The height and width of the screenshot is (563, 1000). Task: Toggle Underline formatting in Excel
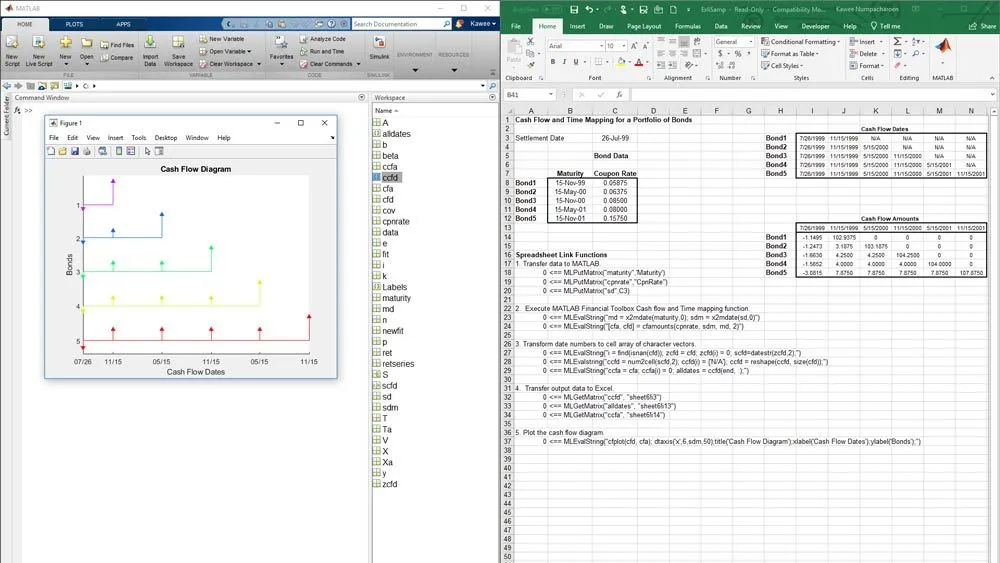tap(576, 62)
